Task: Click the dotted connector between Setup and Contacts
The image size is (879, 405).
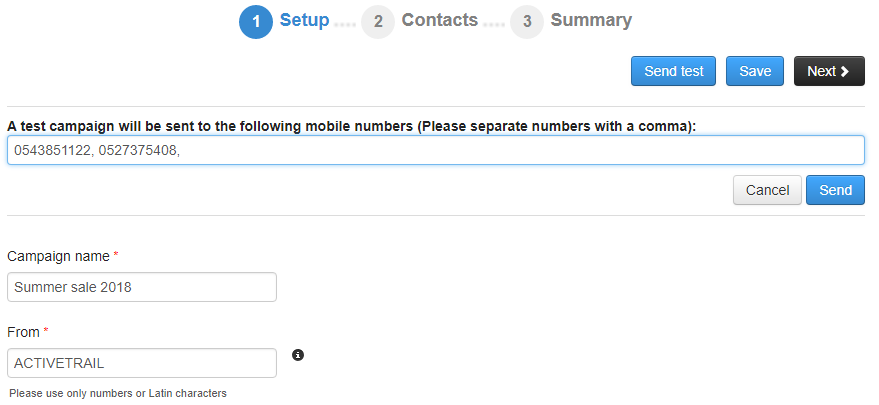Action: coord(345,23)
